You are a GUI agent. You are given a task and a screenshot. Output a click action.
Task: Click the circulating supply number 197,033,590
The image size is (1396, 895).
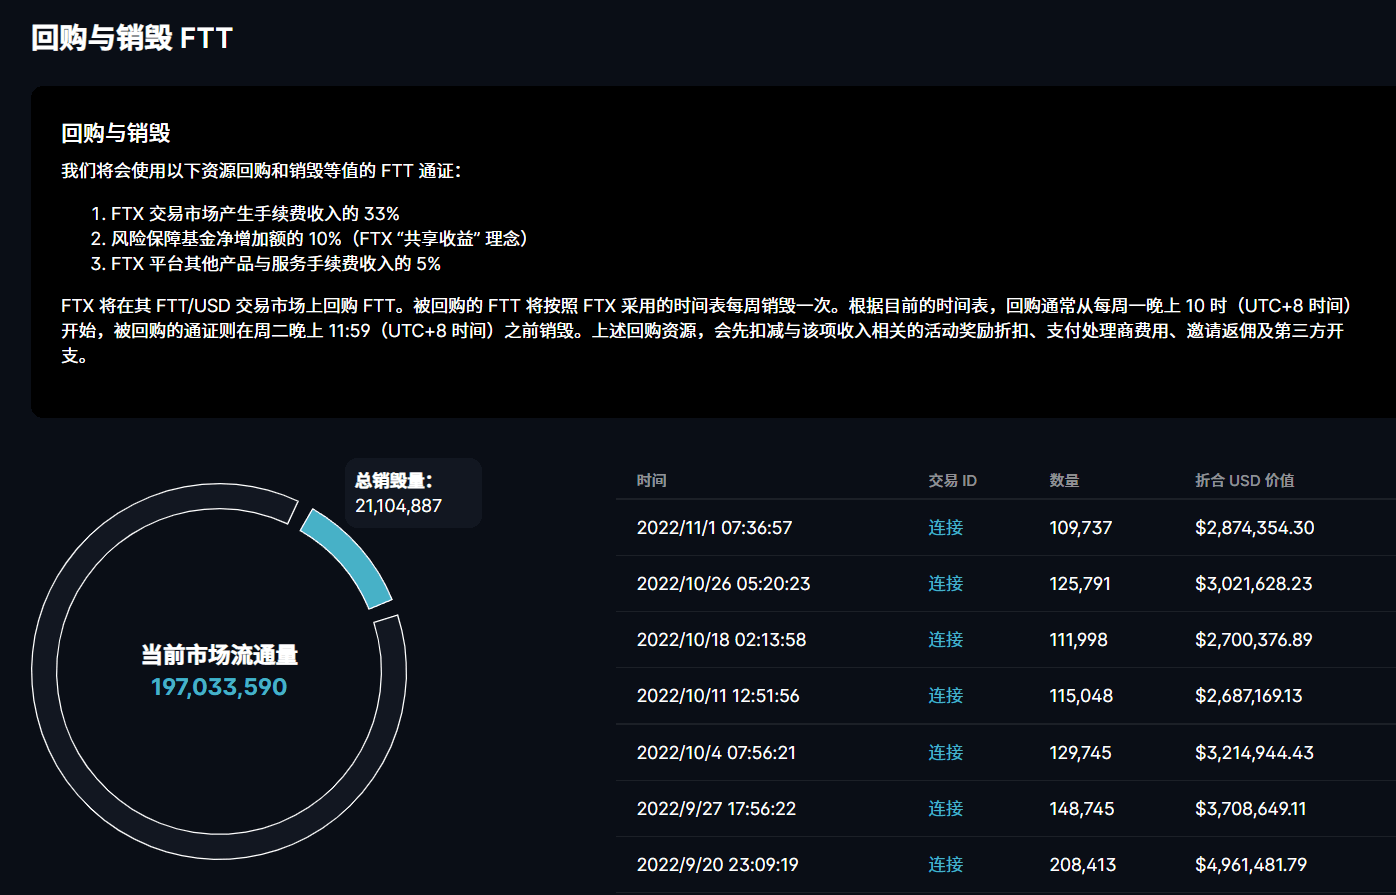[220, 687]
